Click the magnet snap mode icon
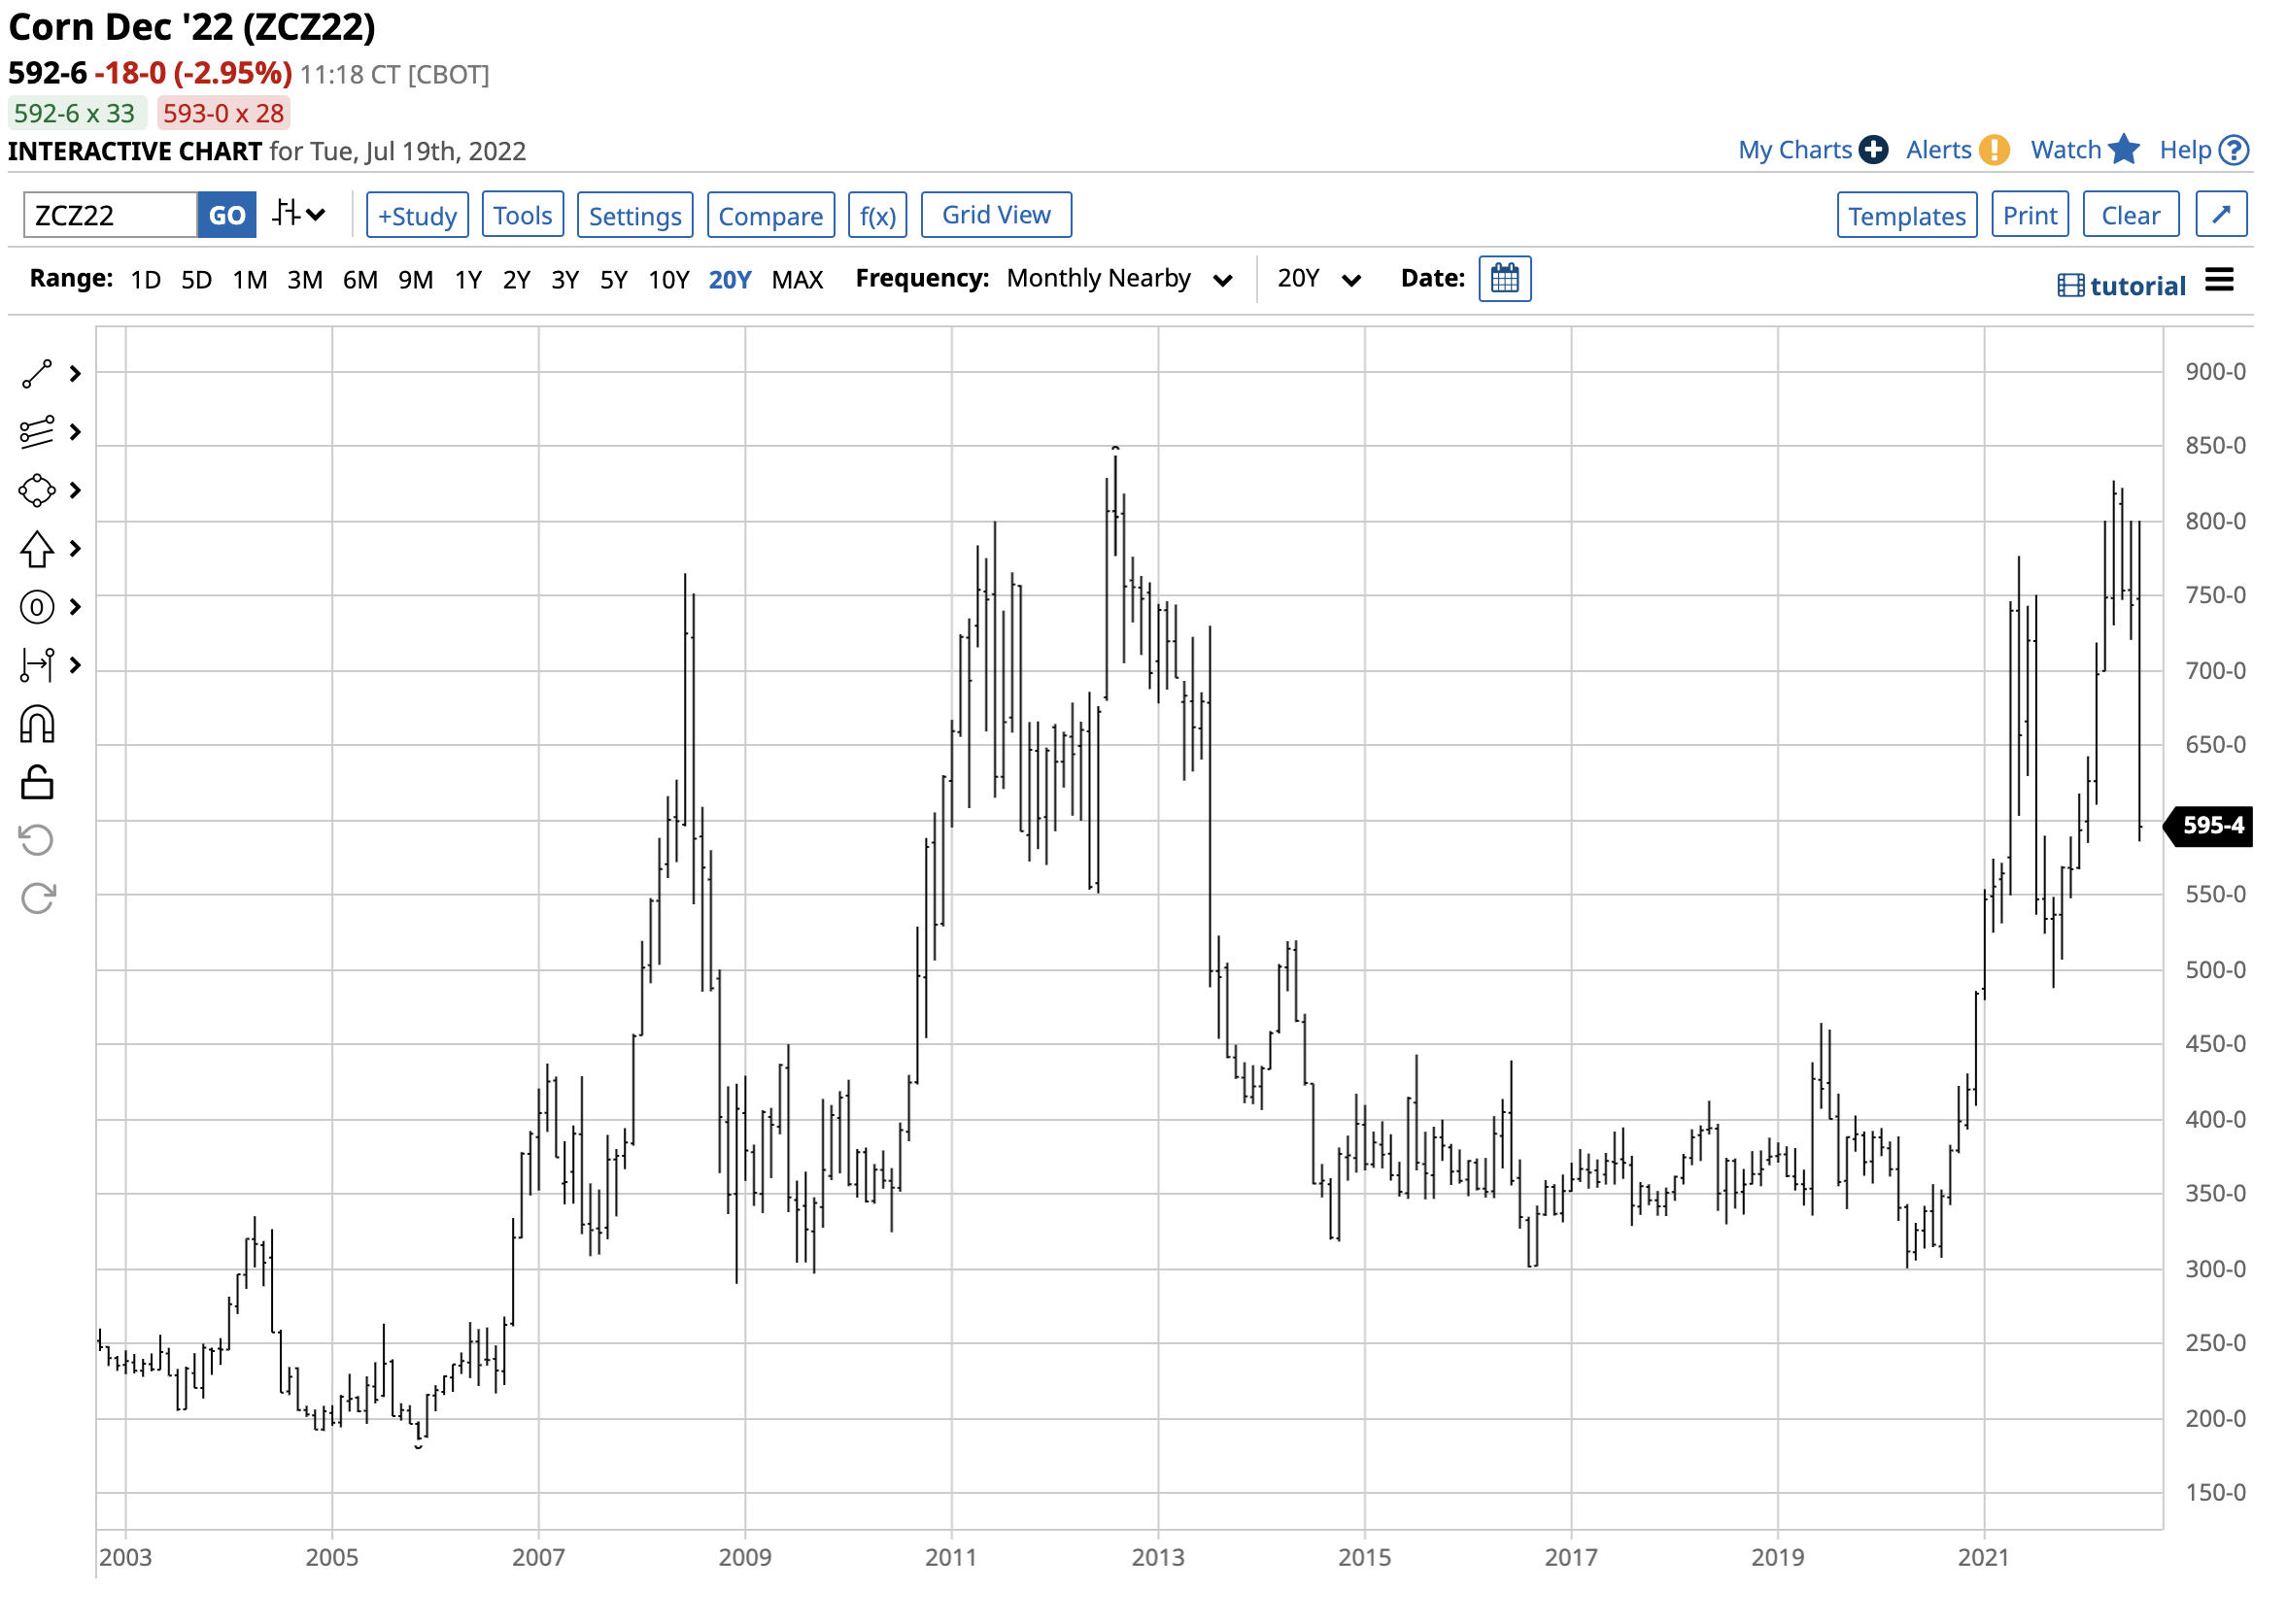2287x1624 pixels. [x=37, y=725]
